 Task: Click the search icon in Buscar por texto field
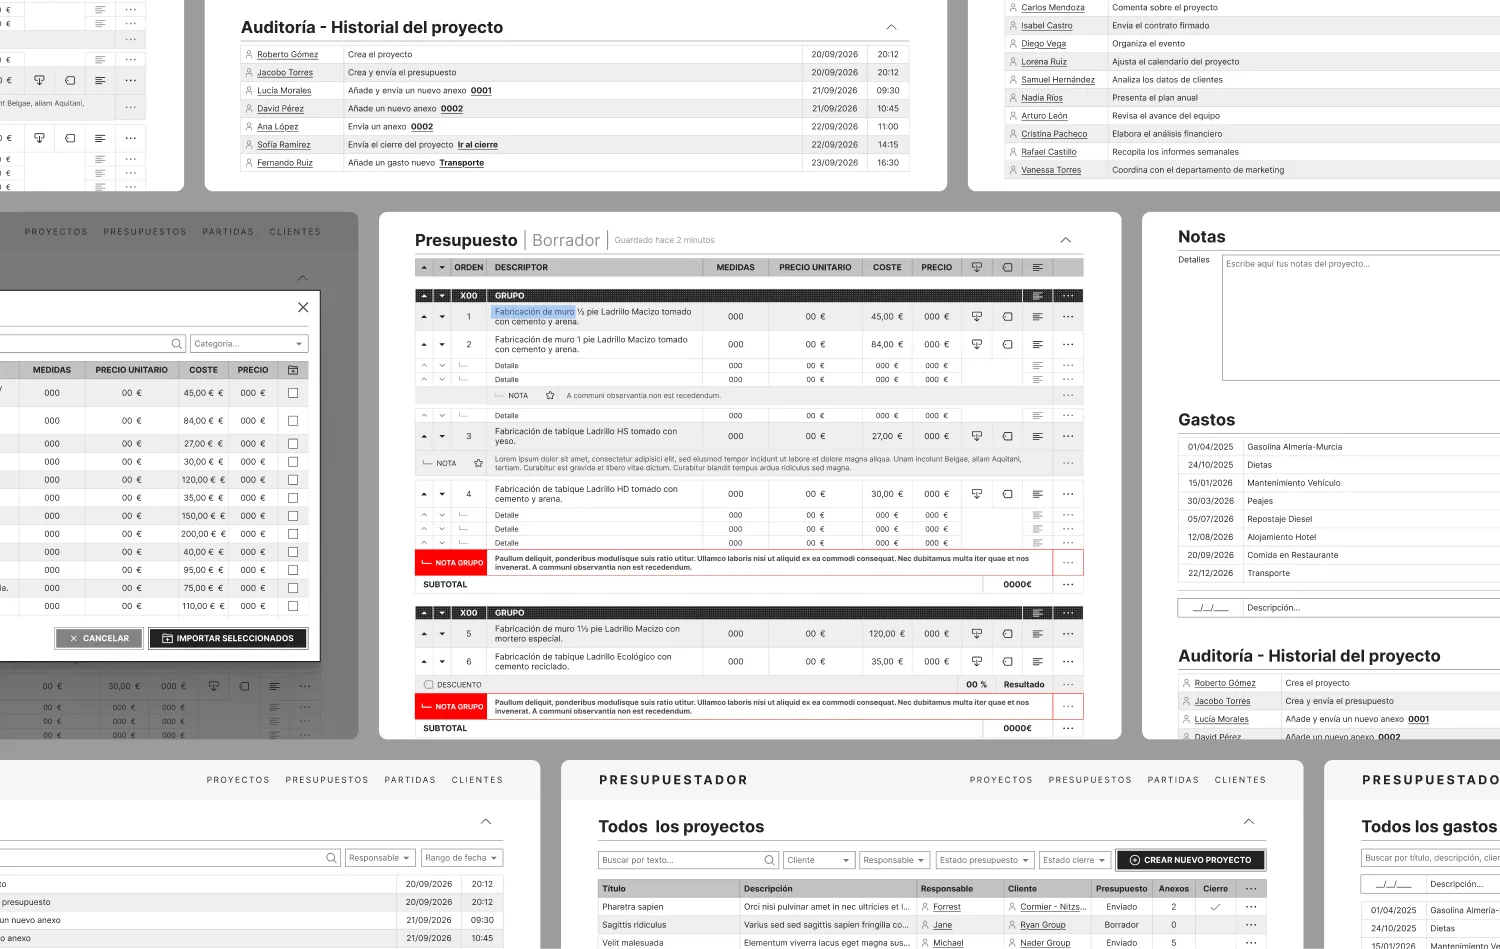770,860
